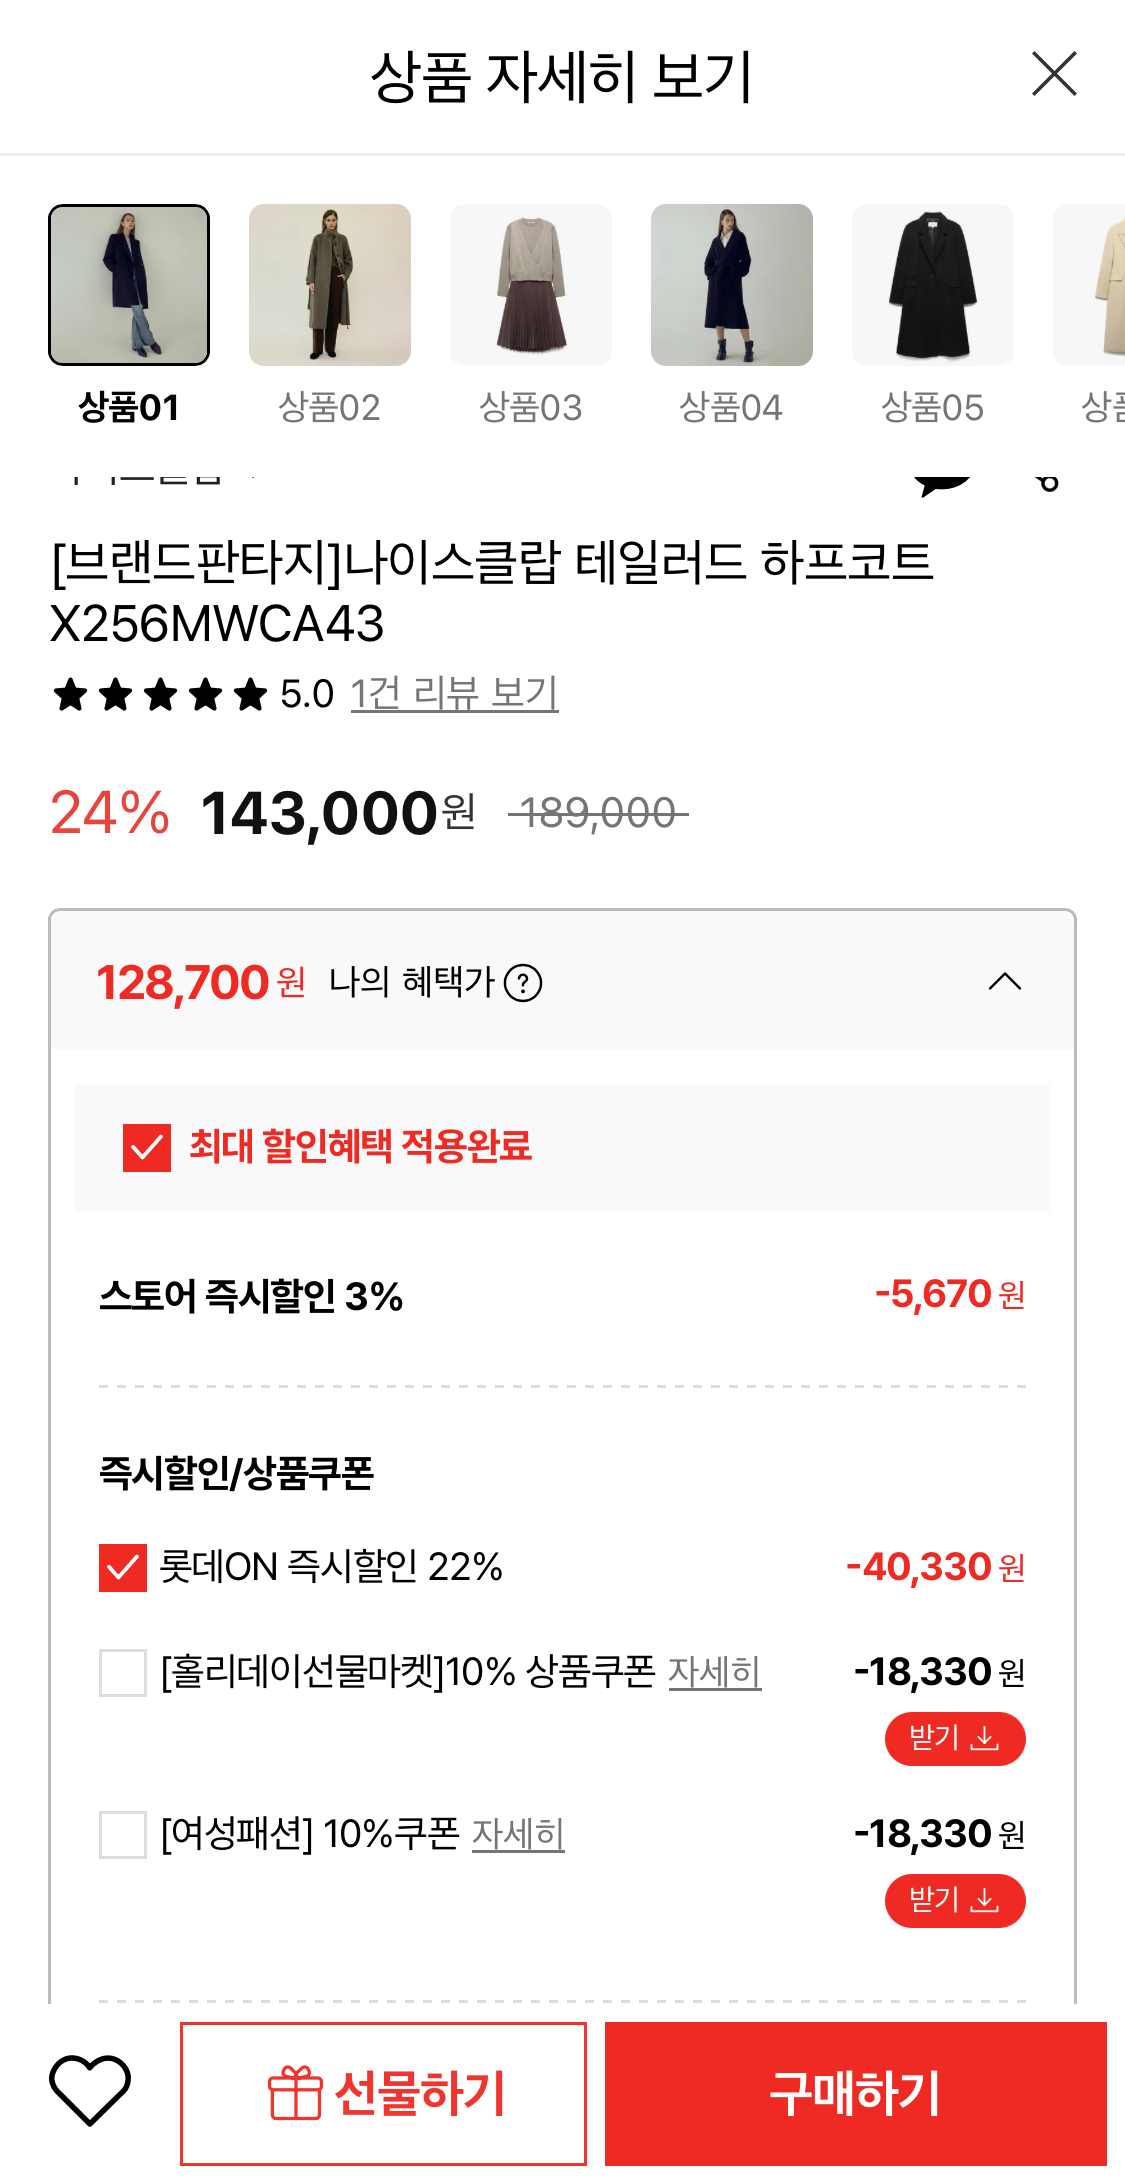This screenshot has width=1125, height=2184.
Task: Select the 상품02 thumbnail
Action: (330, 286)
